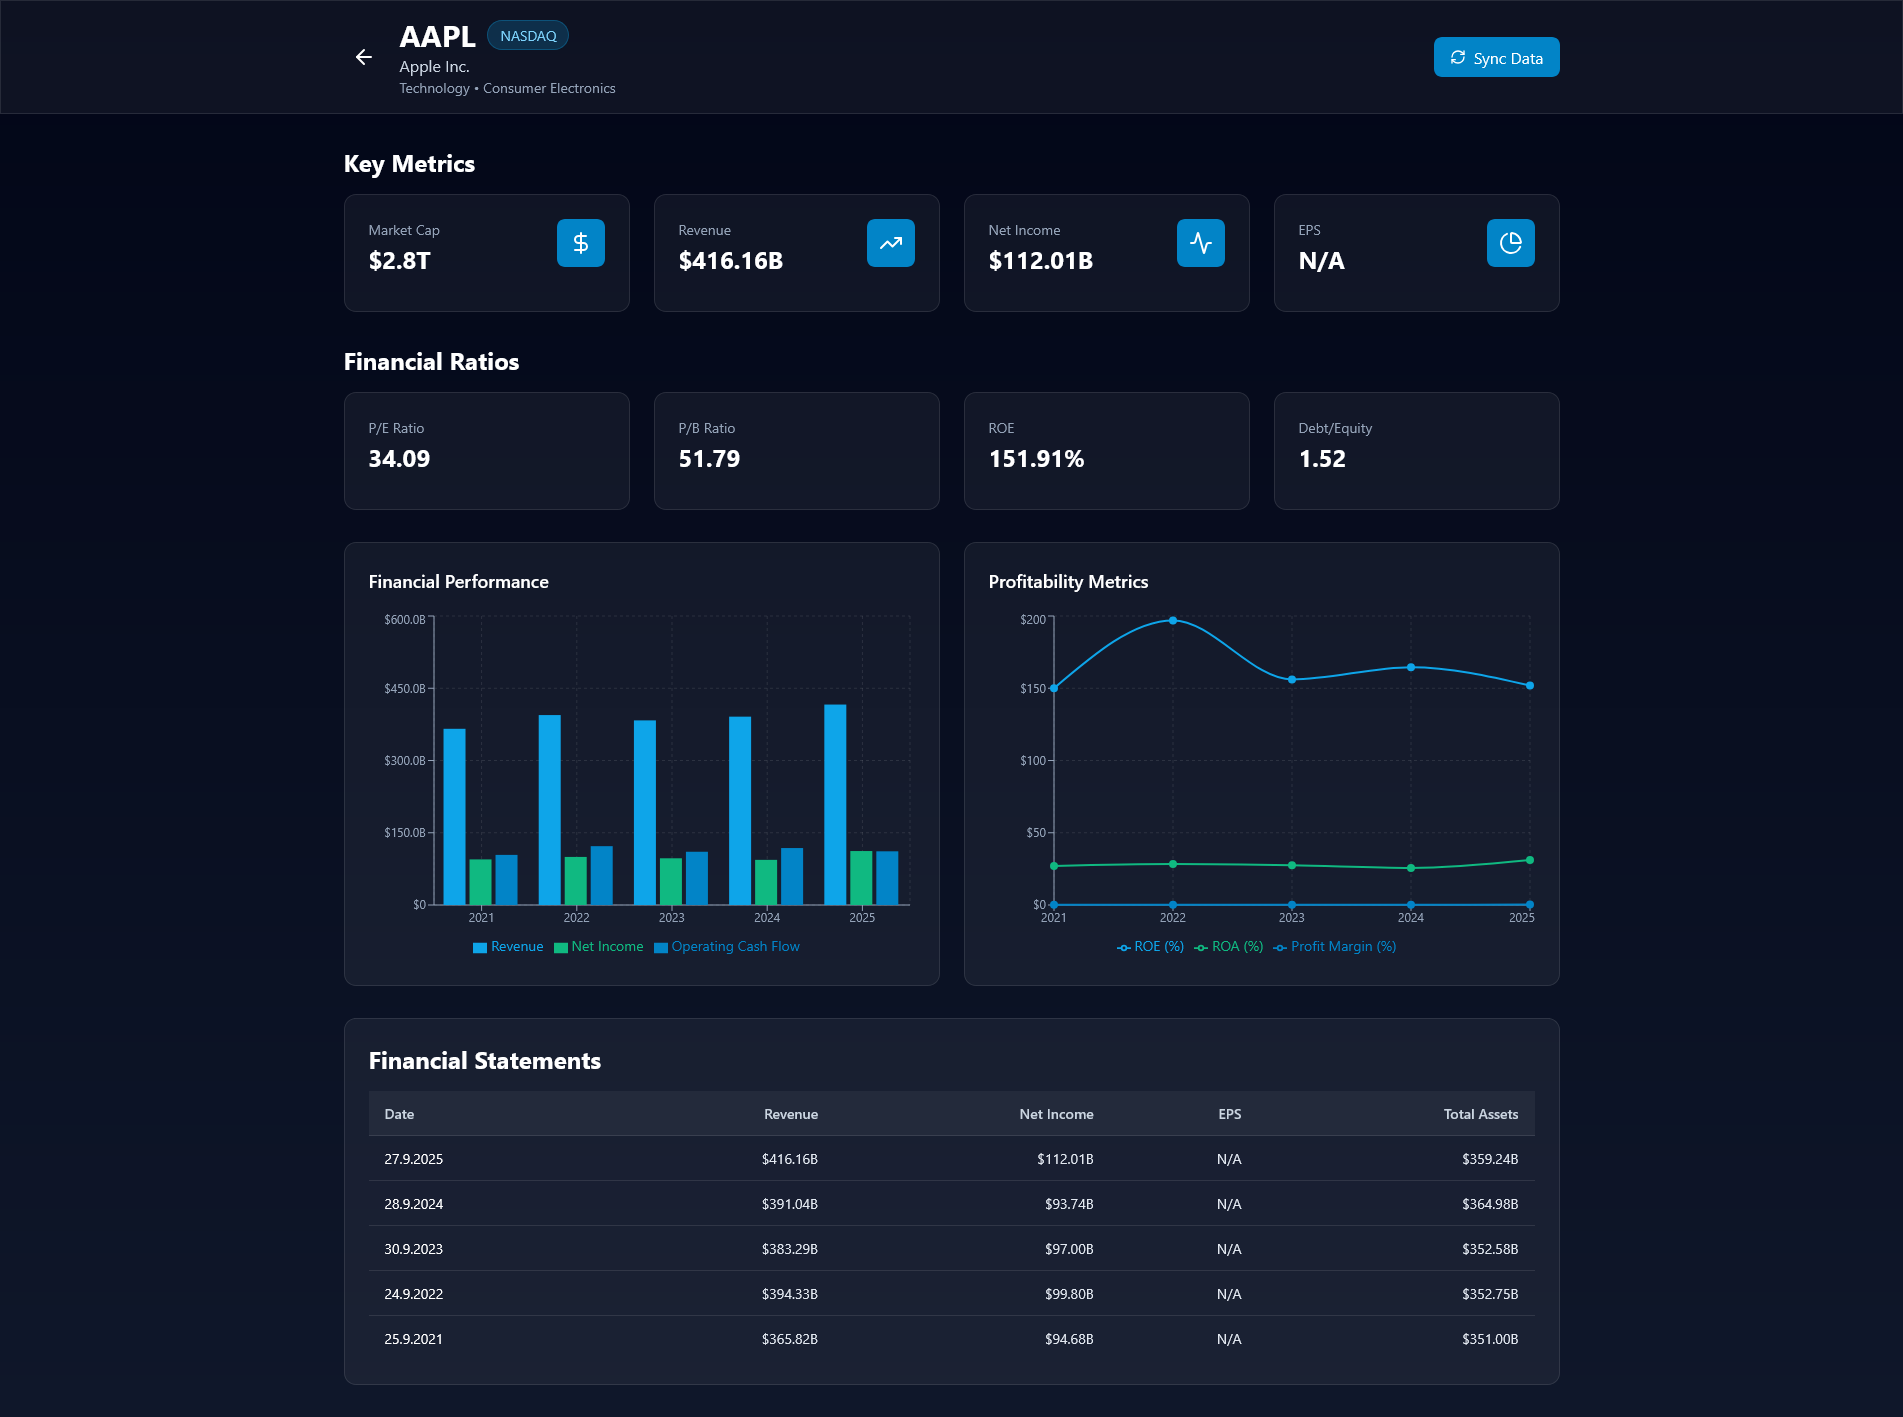Click the 2025 Revenue bar

click(x=835, y=804)
